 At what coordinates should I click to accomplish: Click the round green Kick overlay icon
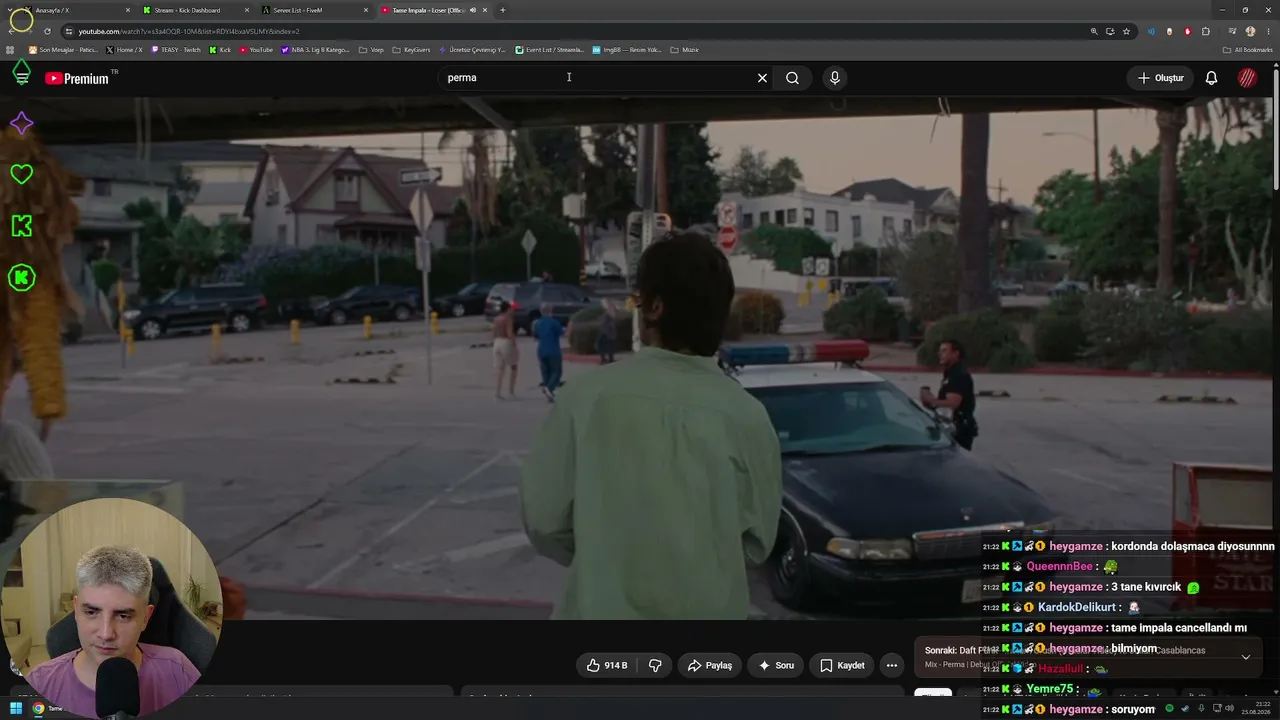[21, 278]
